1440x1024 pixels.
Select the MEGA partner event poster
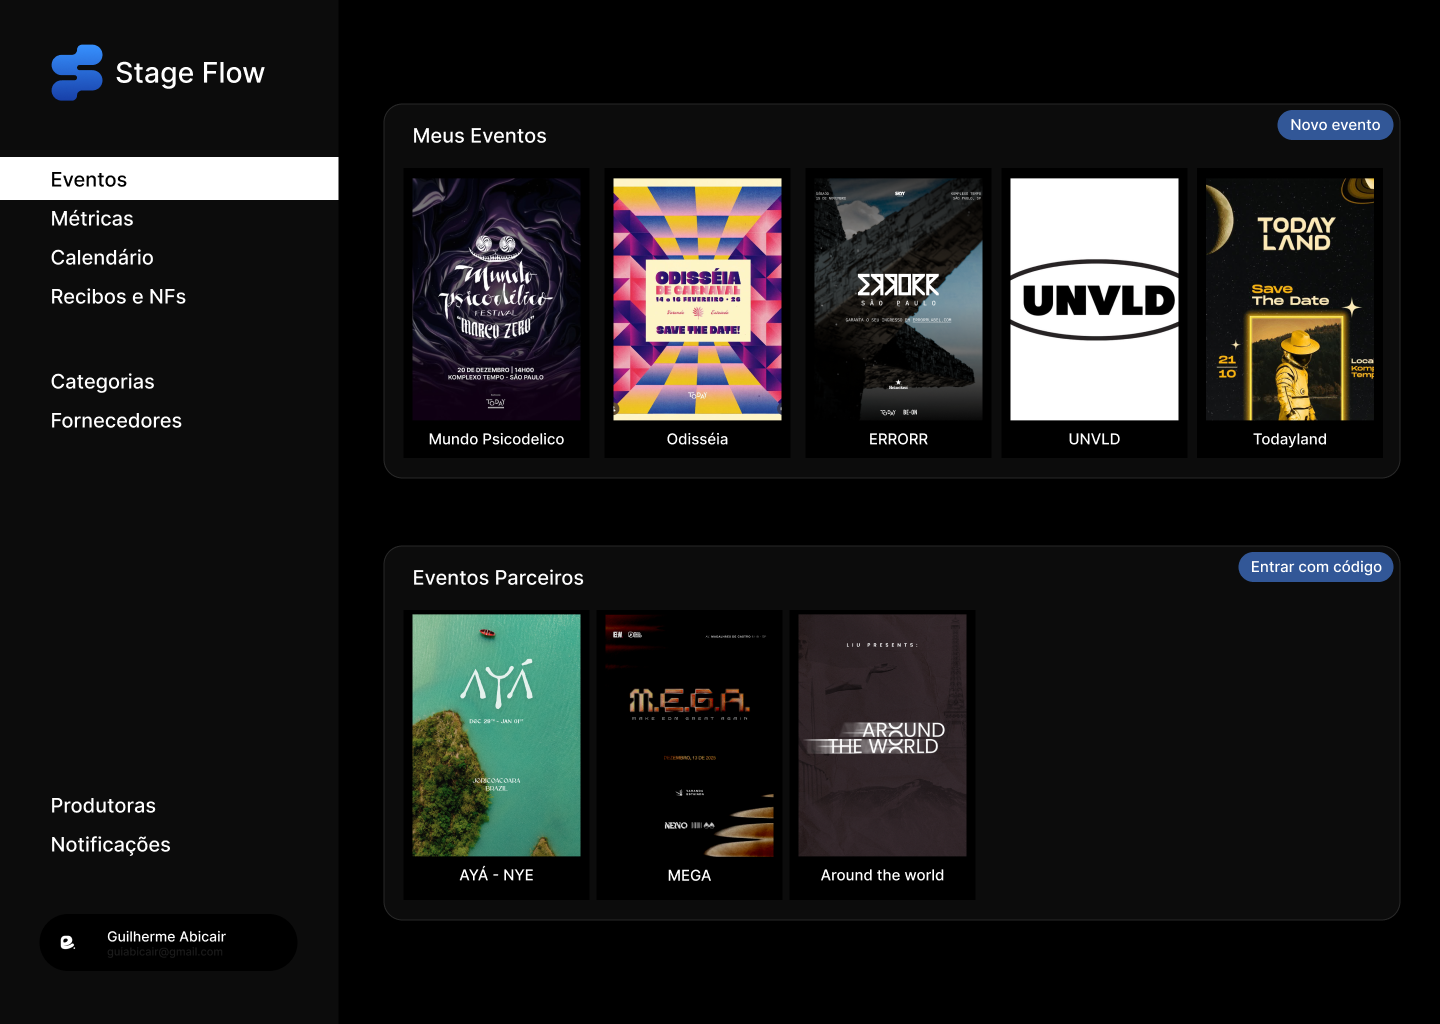[x=689, y=735]
